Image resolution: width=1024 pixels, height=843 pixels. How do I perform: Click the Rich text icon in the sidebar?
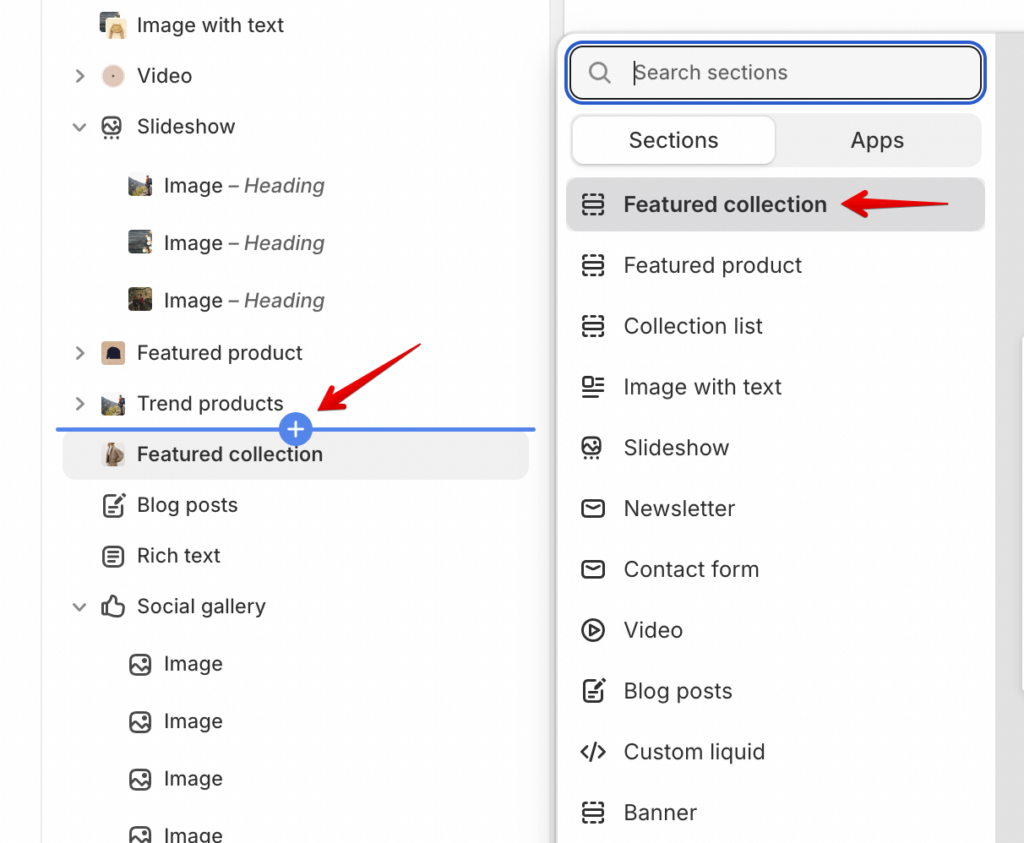tap(113, 556)
